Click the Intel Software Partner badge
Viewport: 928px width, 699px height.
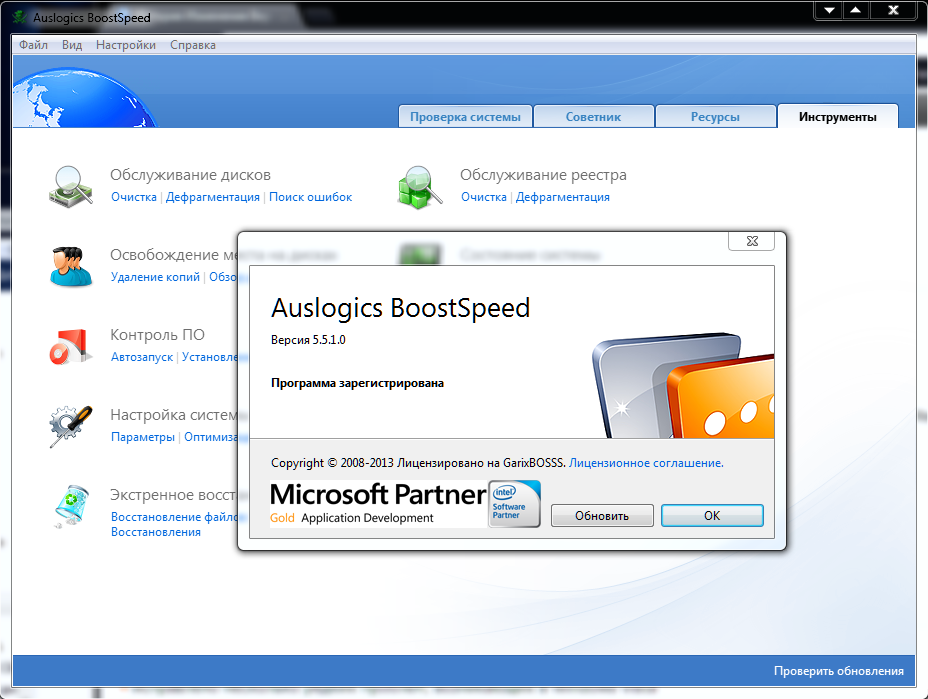[x=514, y=504]
